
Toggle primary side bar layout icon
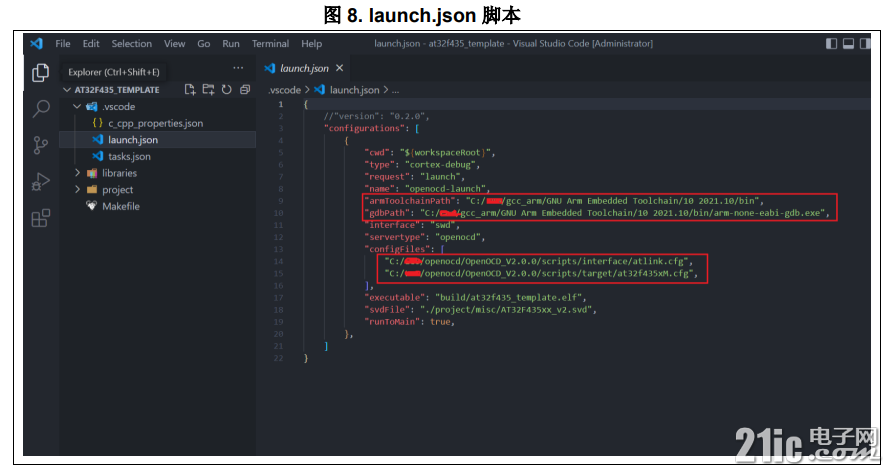coord(831,44)
